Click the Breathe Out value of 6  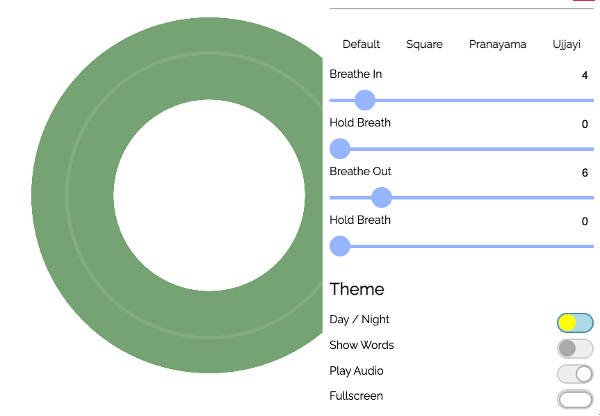[584, 173]
